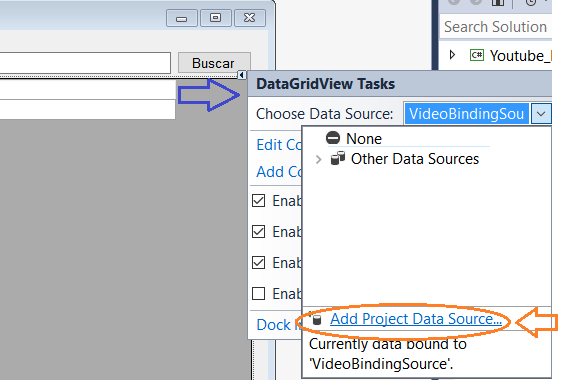Click the smart tag glyph arrow on DataGridView

point(242,75)
